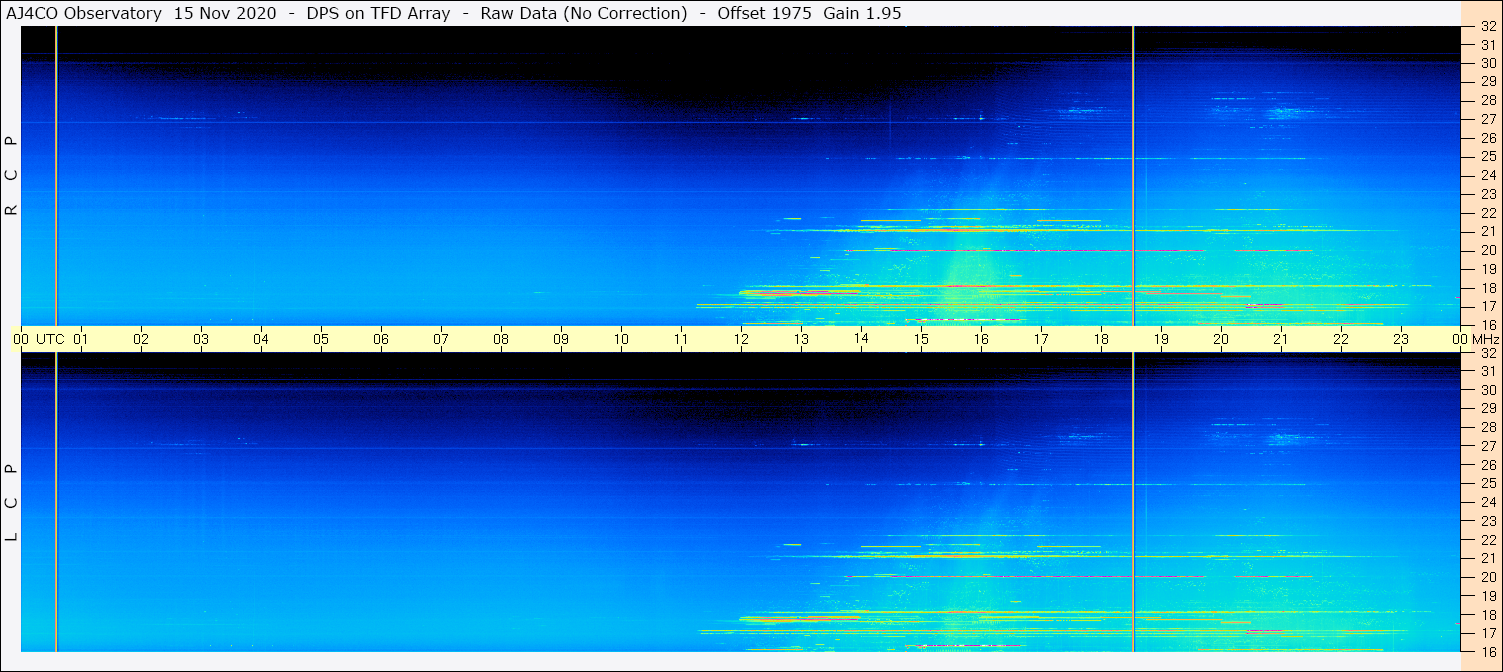Screen dimensions: 1503x672
Task: Click the 17 MHz label of the LCP panel
Action: point(1487,633)
